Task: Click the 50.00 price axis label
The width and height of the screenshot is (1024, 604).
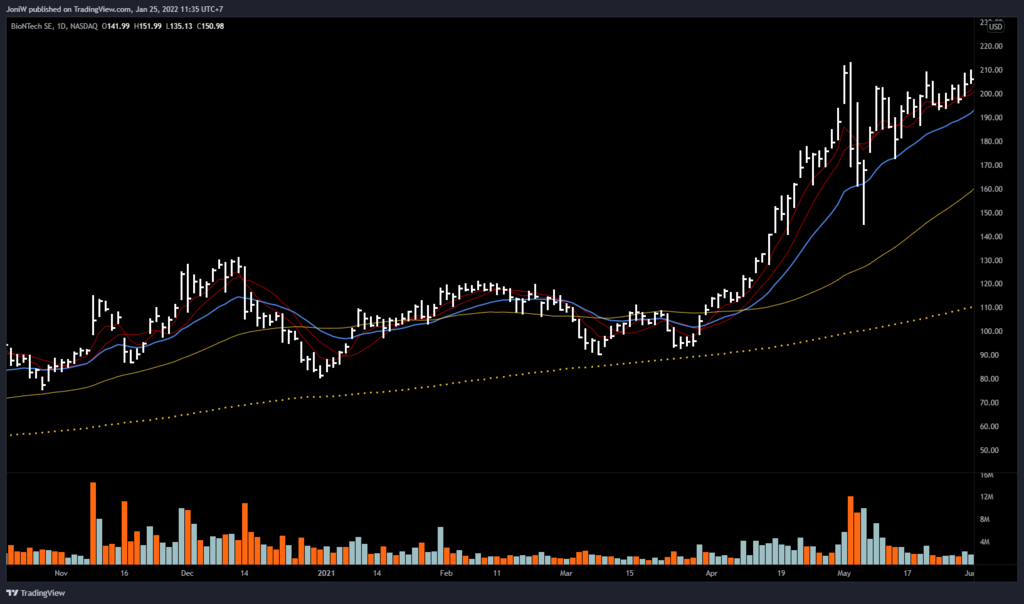Action: click(994, 450)
